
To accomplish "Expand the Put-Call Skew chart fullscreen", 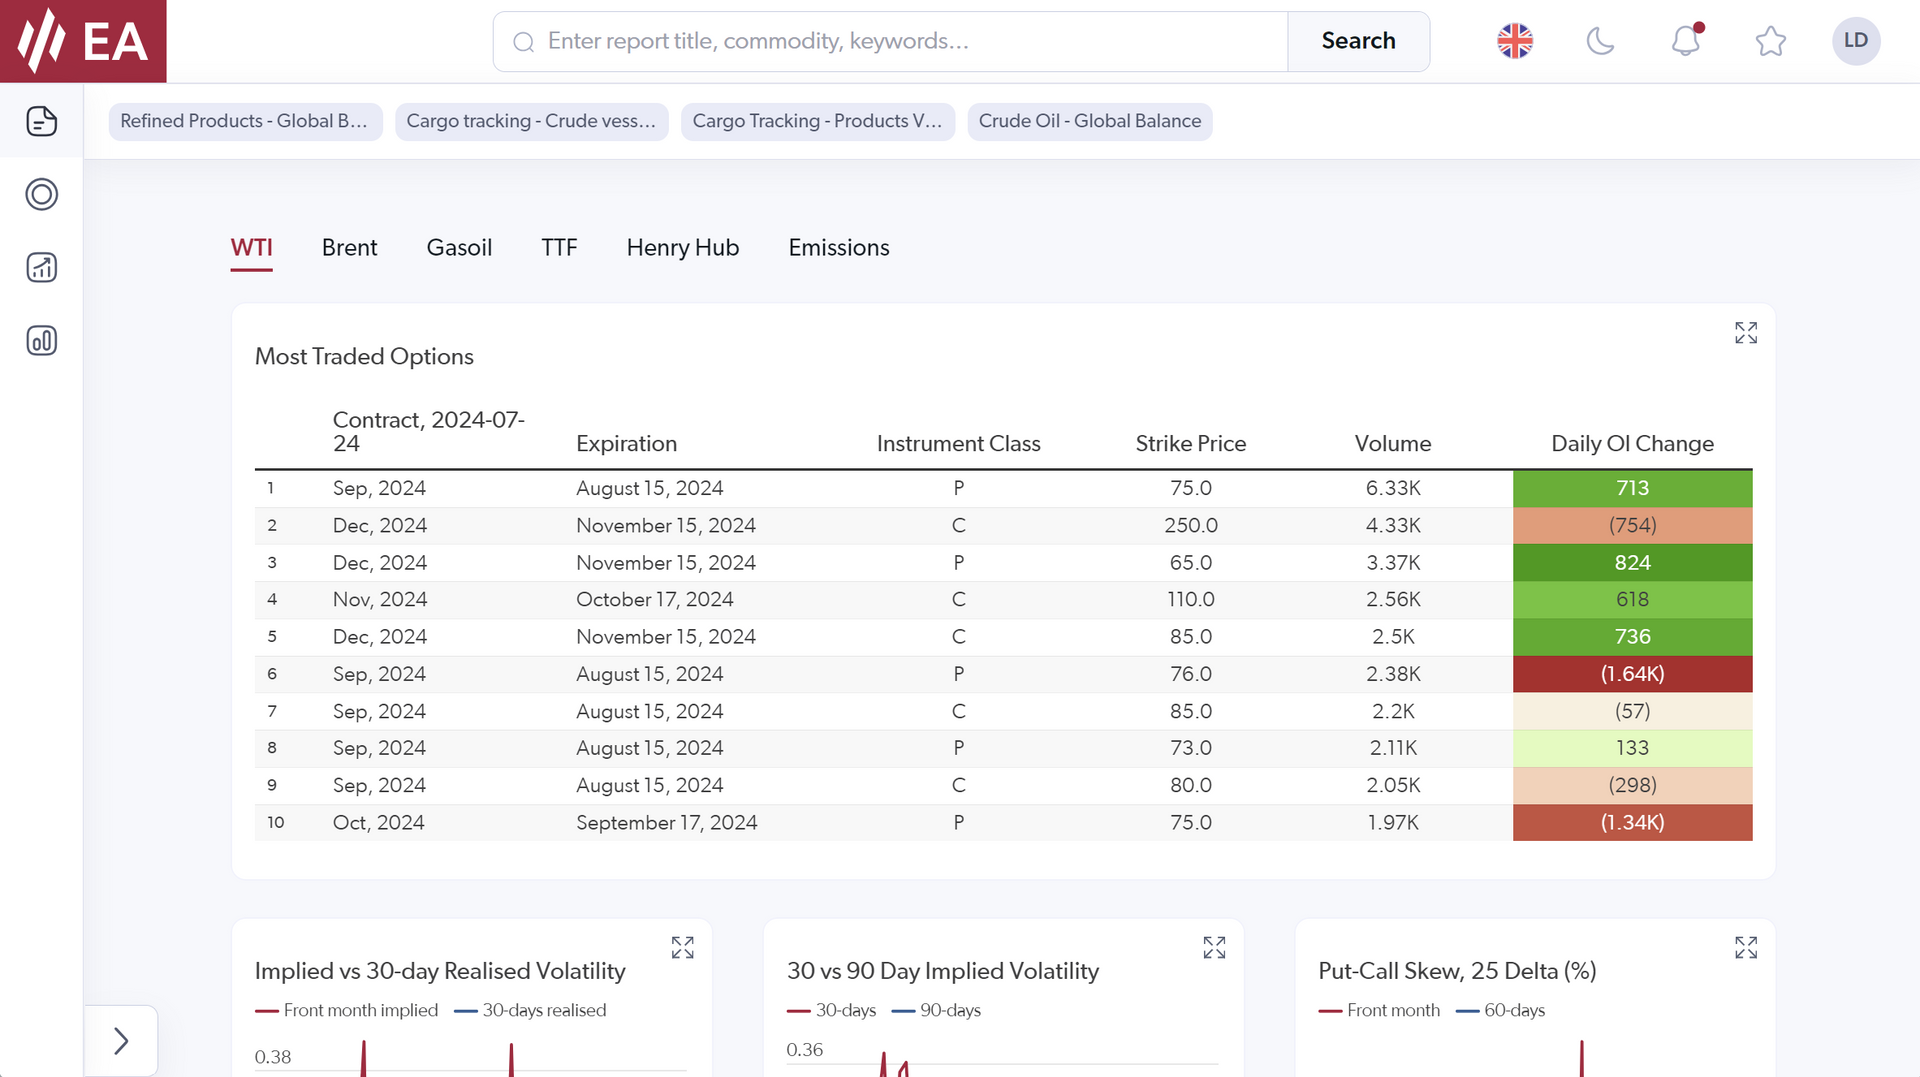I will [x=1746, y=947].
